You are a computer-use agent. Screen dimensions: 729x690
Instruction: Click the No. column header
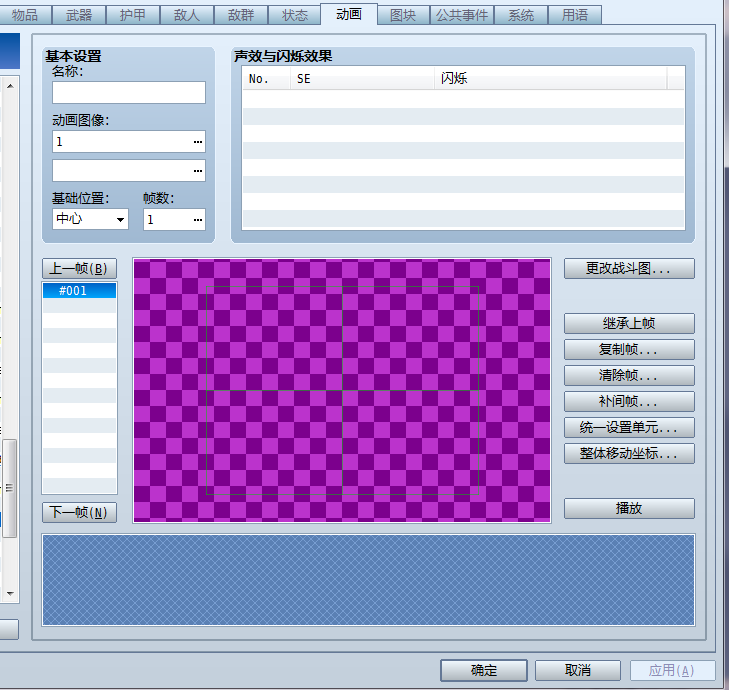(266, 78)
